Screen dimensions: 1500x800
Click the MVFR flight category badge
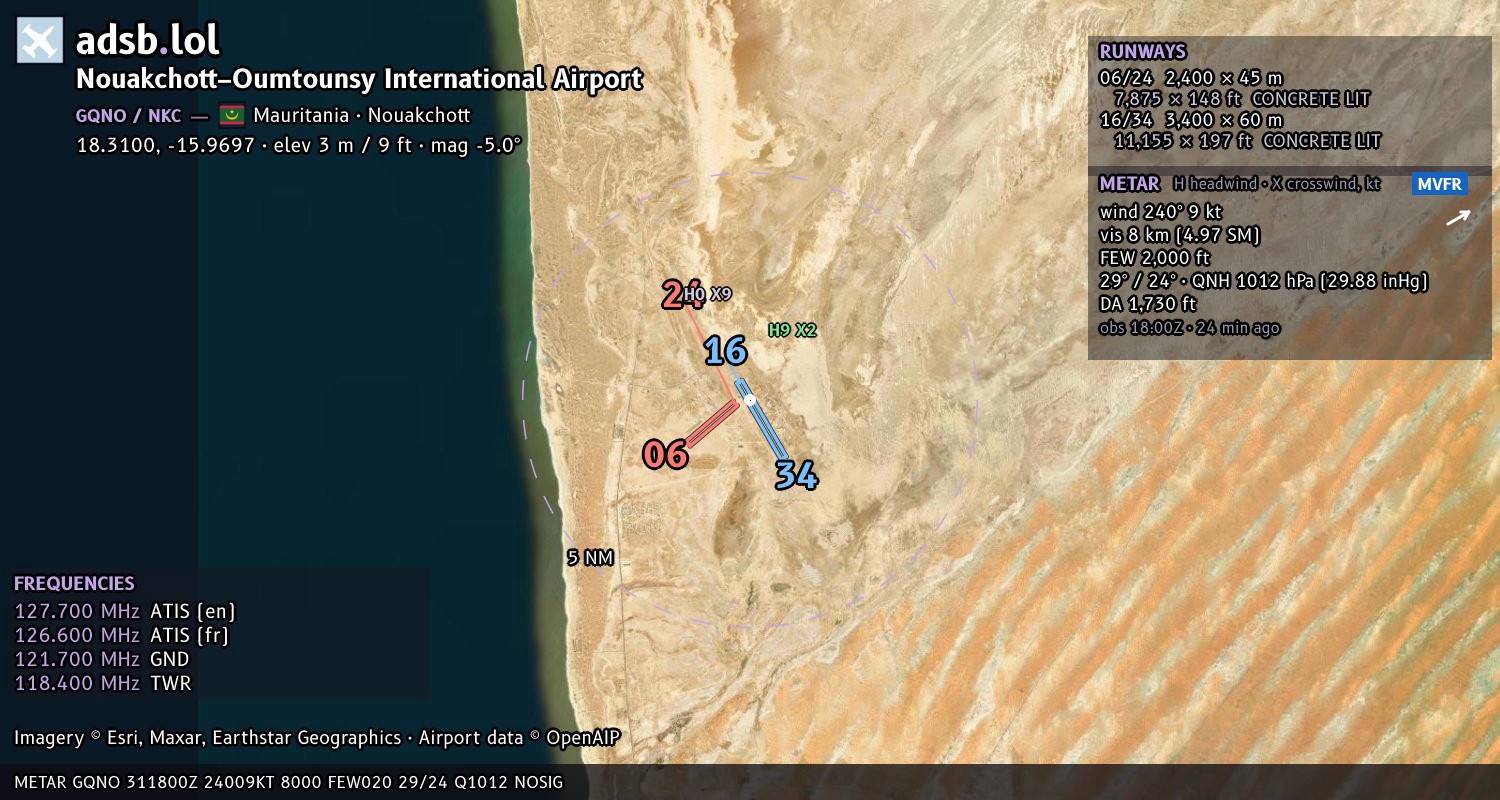(1440, 184)
